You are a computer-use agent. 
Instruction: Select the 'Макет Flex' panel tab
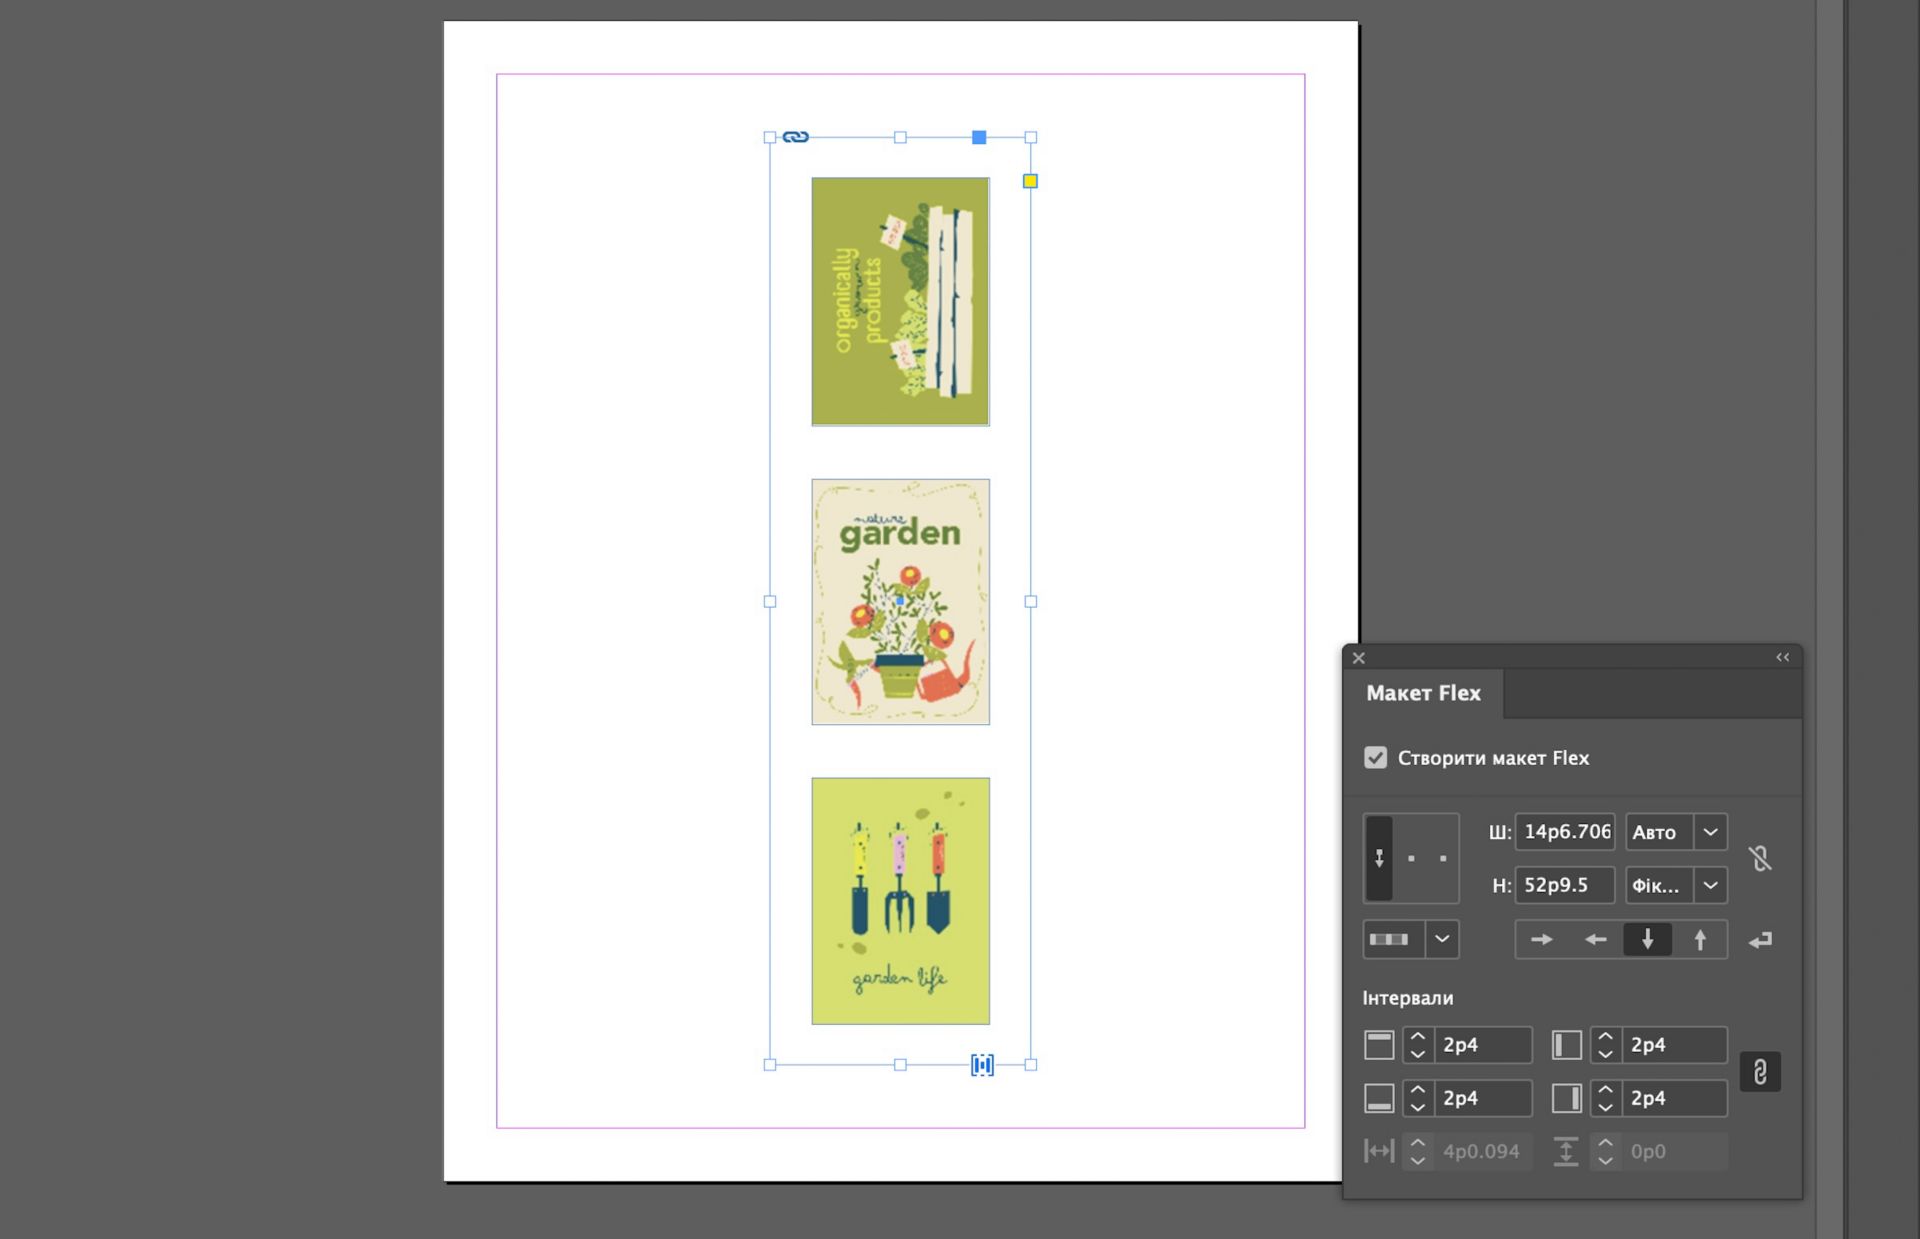pos(1423,693)
